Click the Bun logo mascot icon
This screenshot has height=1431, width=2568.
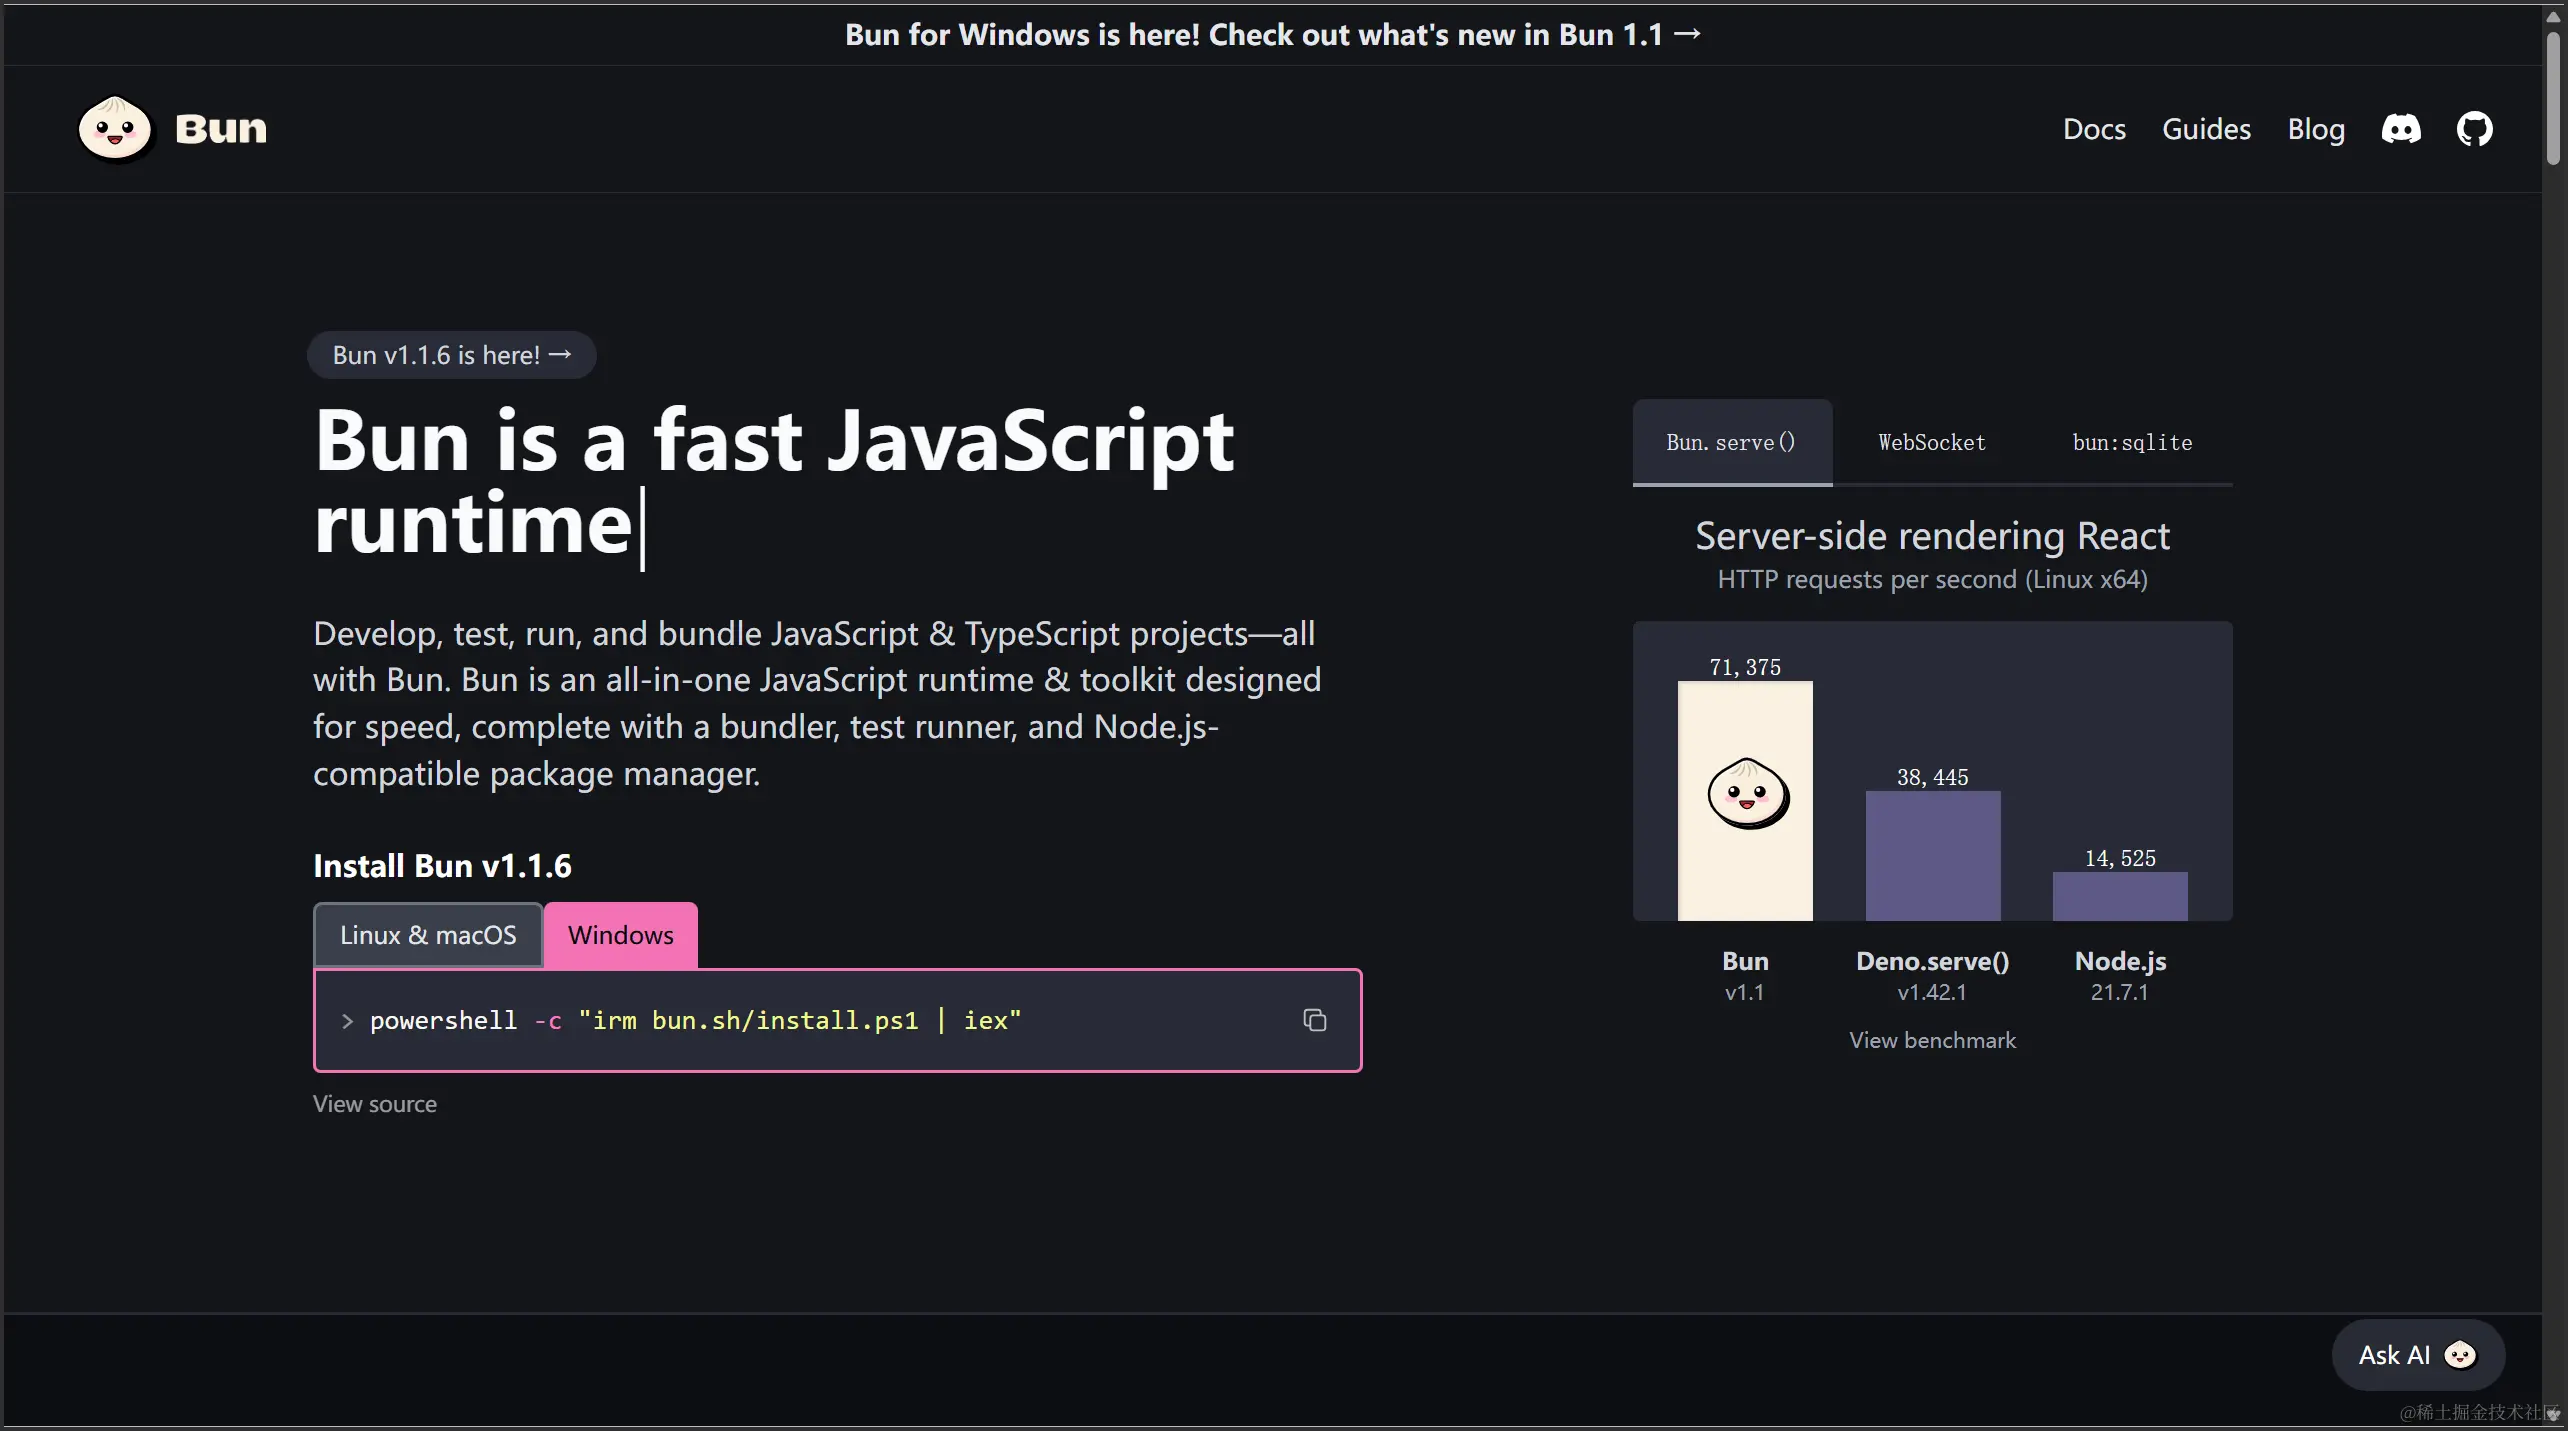[x=115, y=129]
